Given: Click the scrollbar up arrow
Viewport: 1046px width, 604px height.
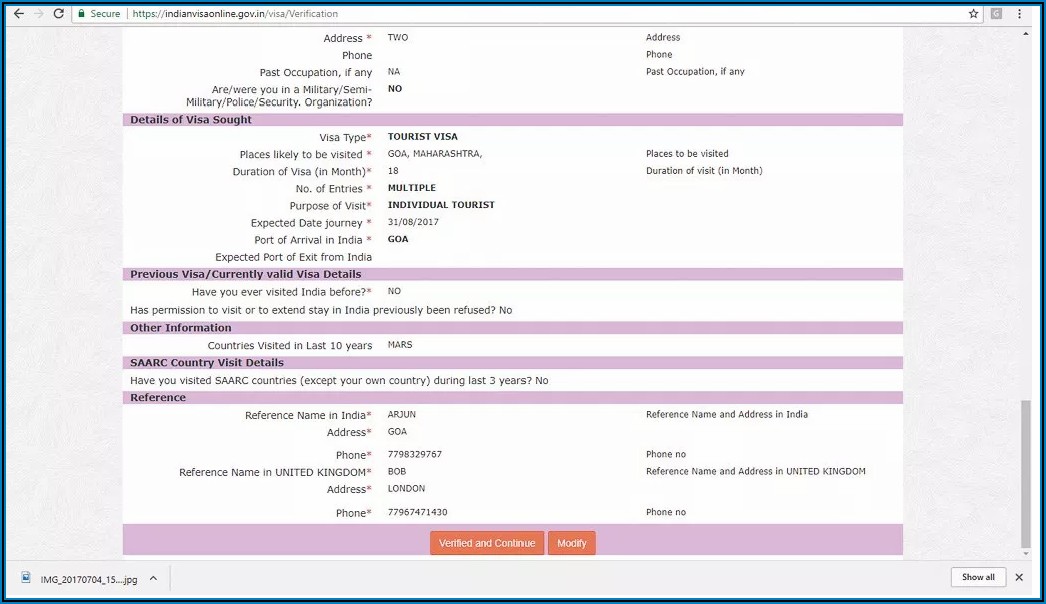Looking at the screenshot, I should (1025, 34).
